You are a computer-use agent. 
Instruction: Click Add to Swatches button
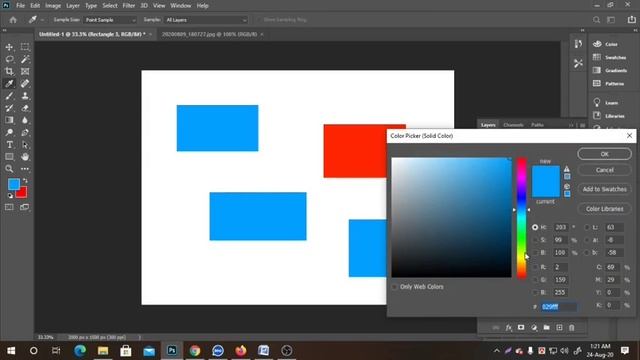click(x=604, y=189)
